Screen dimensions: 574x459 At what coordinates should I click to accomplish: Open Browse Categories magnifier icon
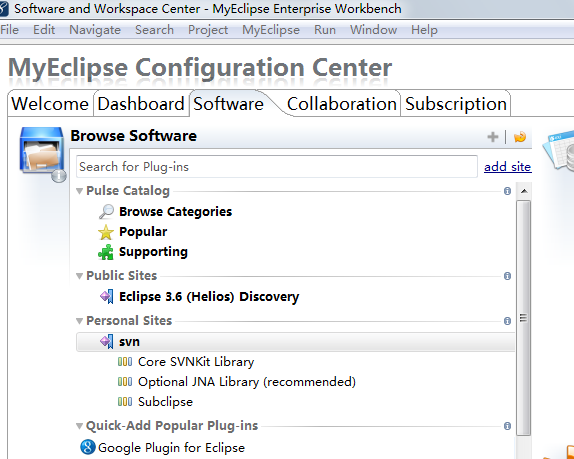(106, 212)
